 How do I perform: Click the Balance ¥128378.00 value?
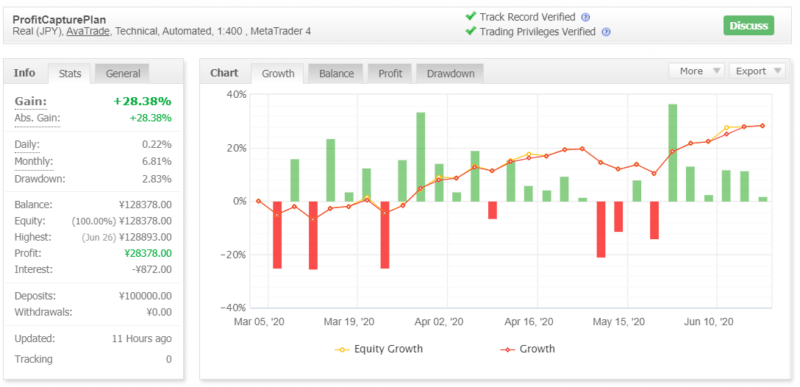point(145,205)
